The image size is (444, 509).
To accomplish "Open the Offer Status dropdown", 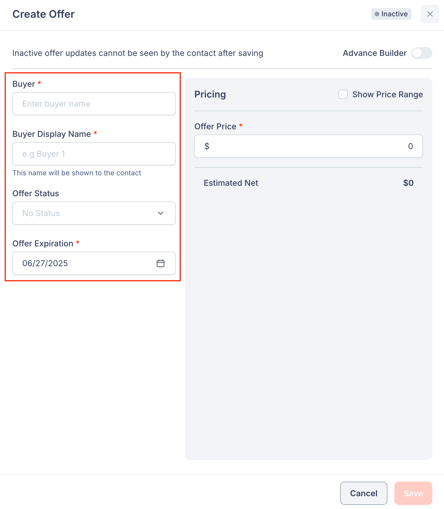I will tap(94, 213).
